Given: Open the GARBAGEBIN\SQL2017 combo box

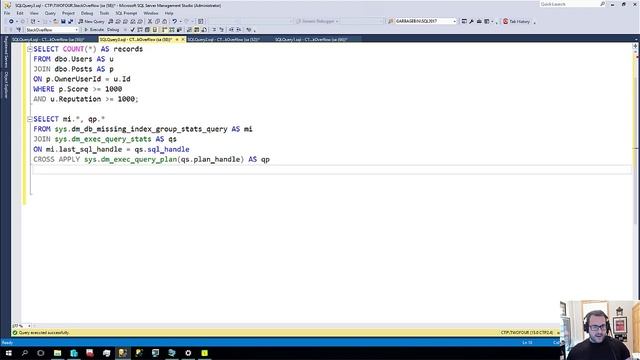Looking at the screenshot, I should click(x=425, y=21).
